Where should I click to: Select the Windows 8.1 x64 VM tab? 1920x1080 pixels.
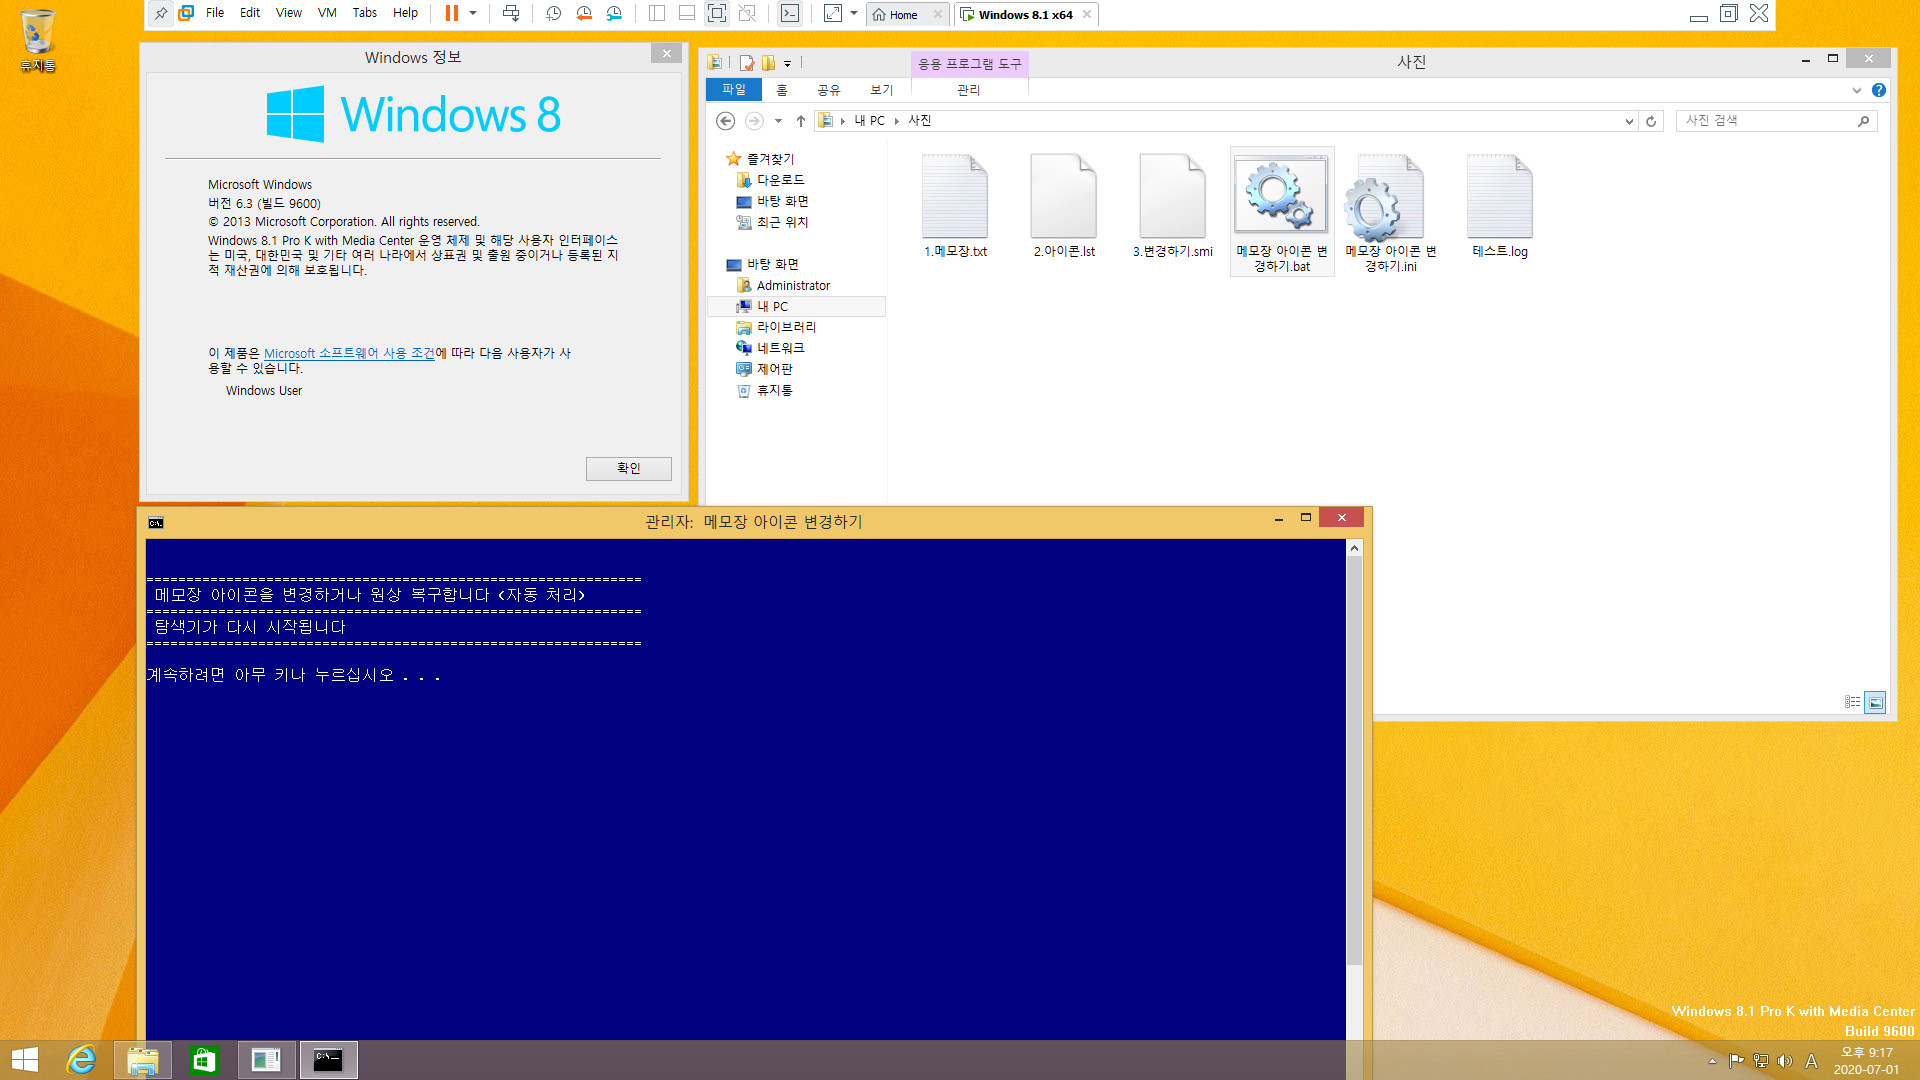1025,15
